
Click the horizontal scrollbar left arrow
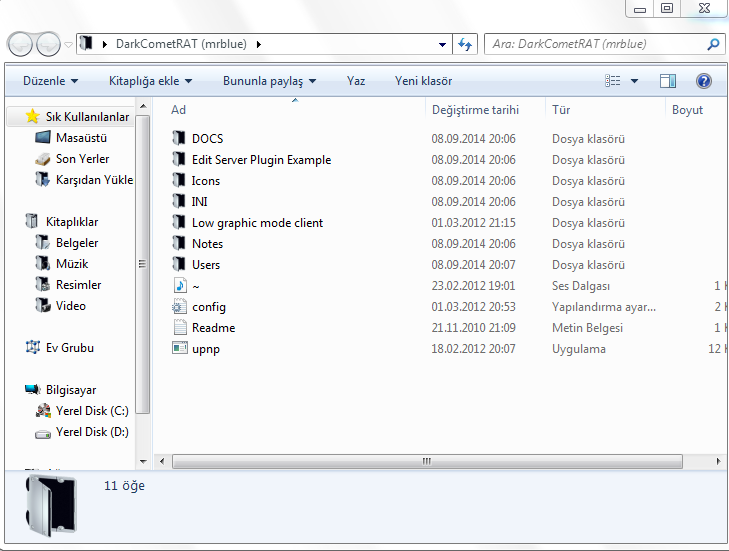161,461
